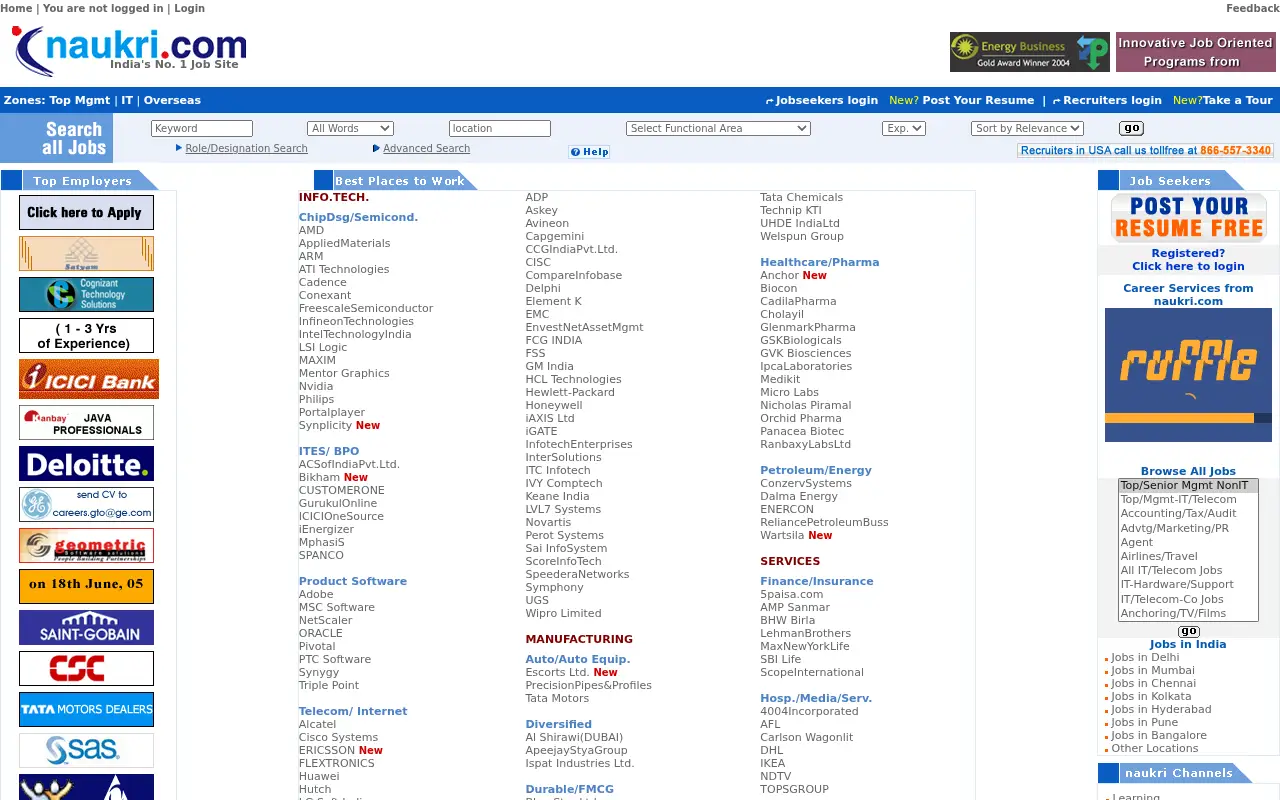Image resolution: width=1280 pixels, height=800 pixels.
Task: Open the IT zone
Action: (127, 100)
